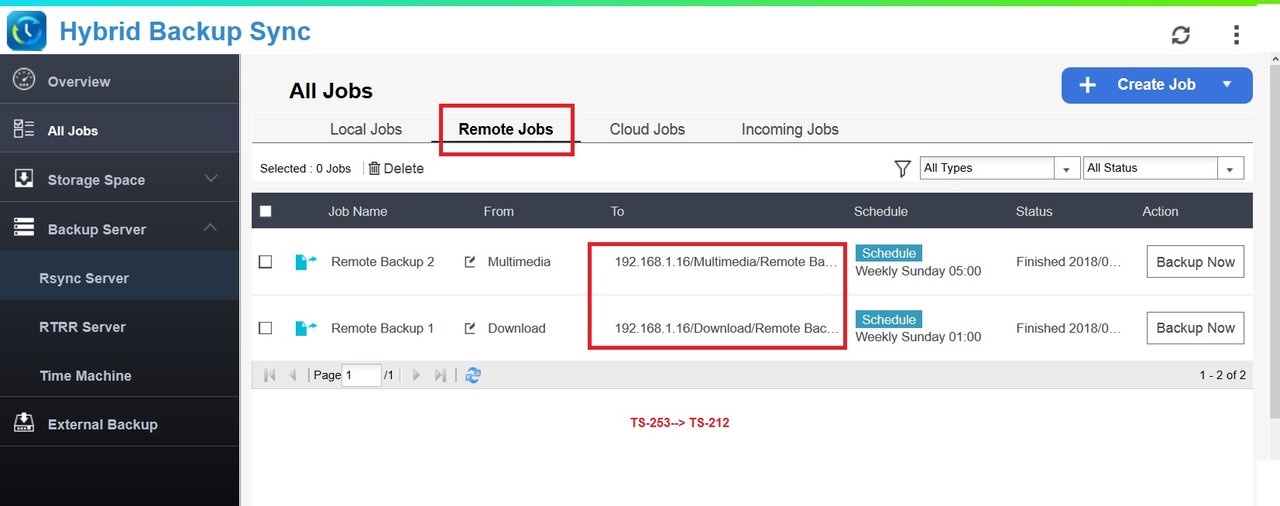Click the Remote Backup 2 job name
This screenshot has height=506, width=1280.
(x=382, y=262)
